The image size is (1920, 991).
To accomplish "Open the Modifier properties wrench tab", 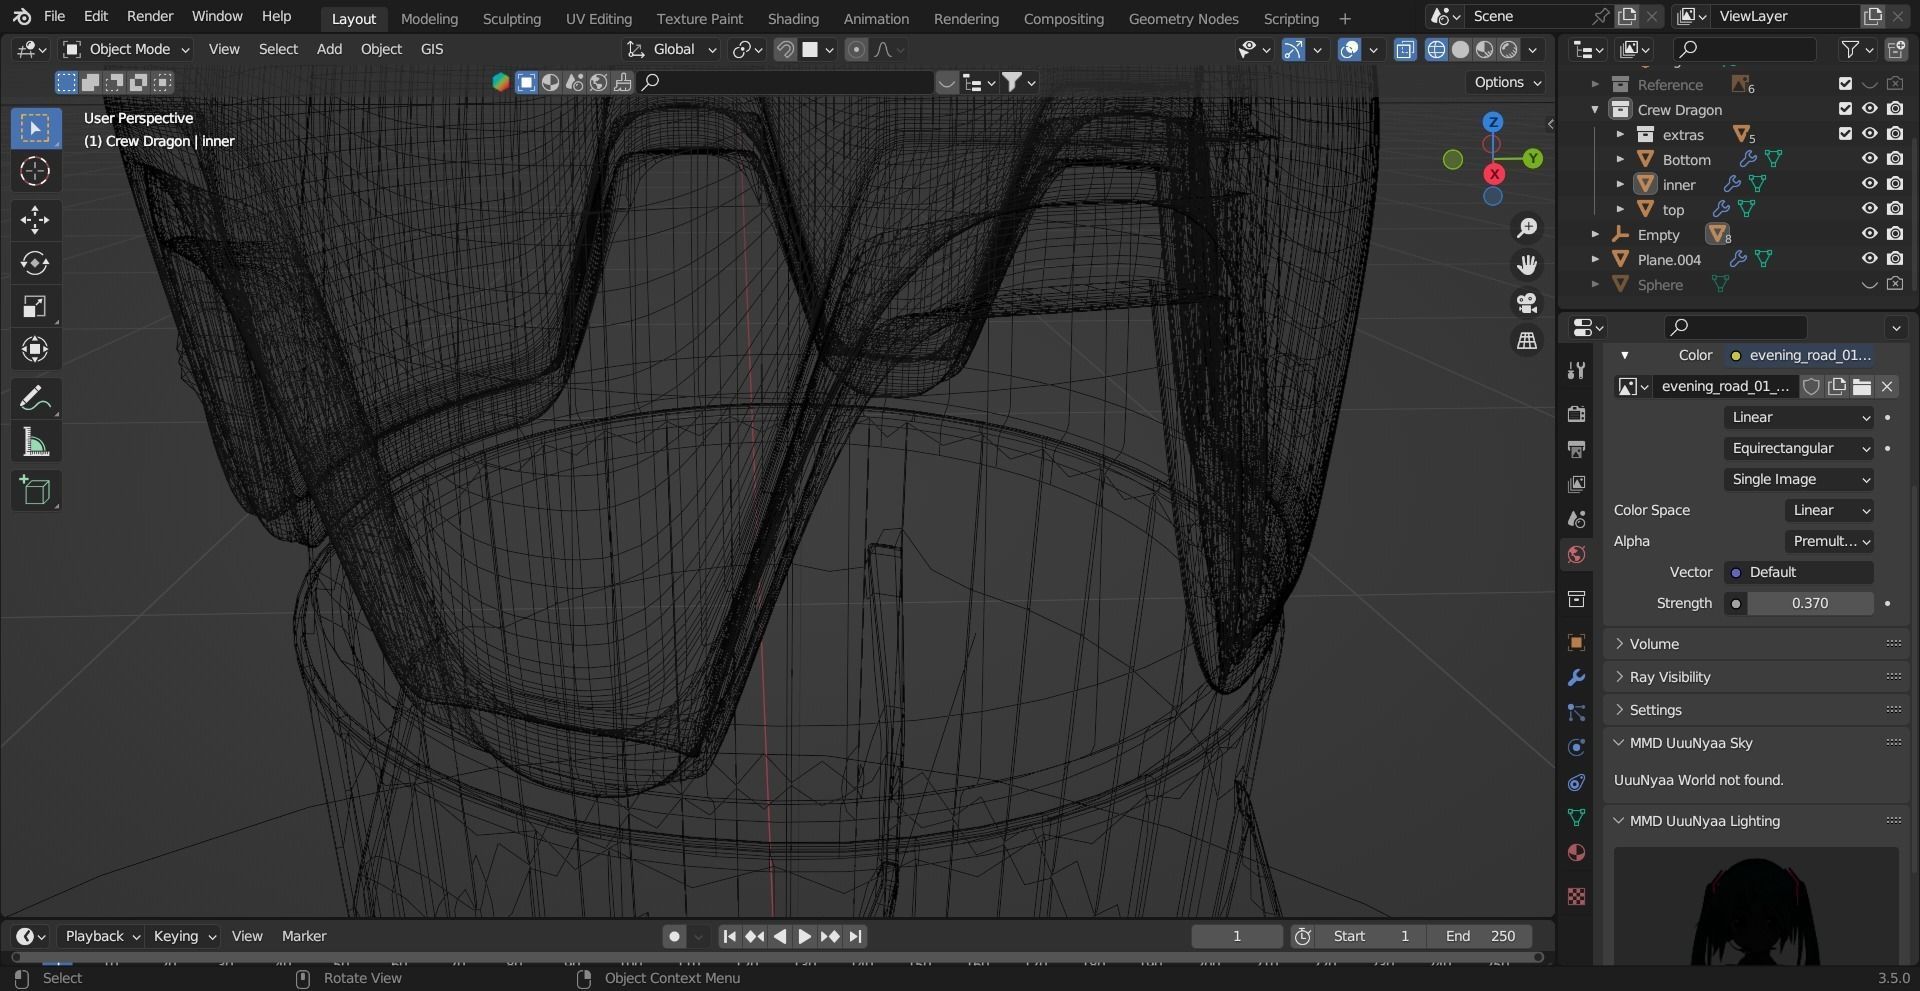I will (1577, 678).
